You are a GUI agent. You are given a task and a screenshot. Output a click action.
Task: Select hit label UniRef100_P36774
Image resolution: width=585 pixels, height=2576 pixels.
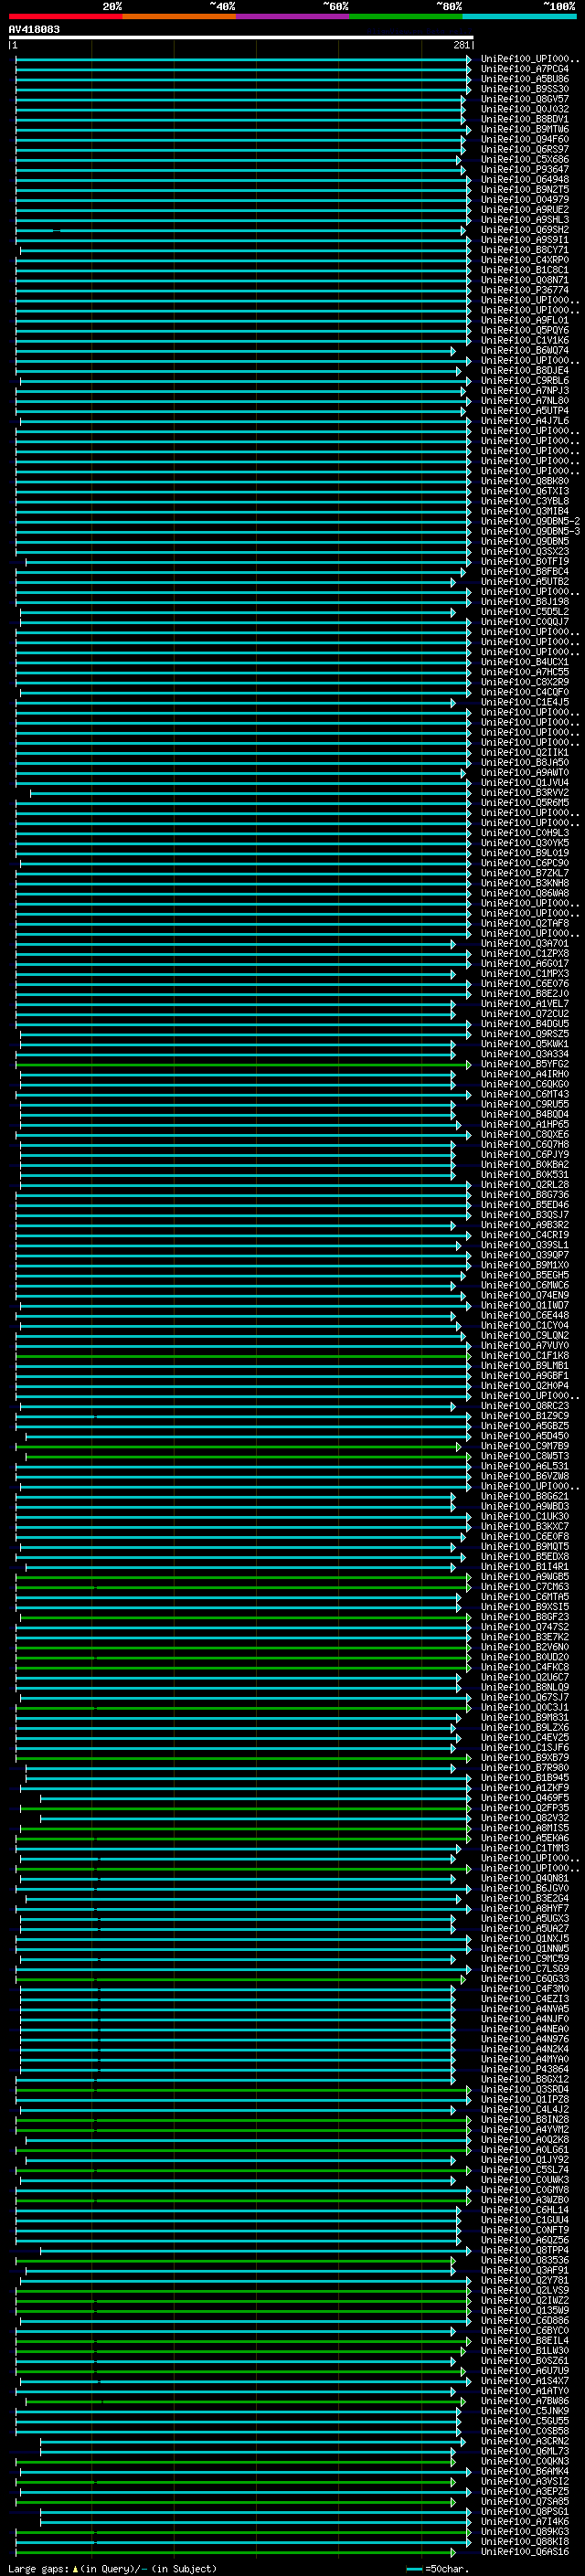(x=525, y=290)
